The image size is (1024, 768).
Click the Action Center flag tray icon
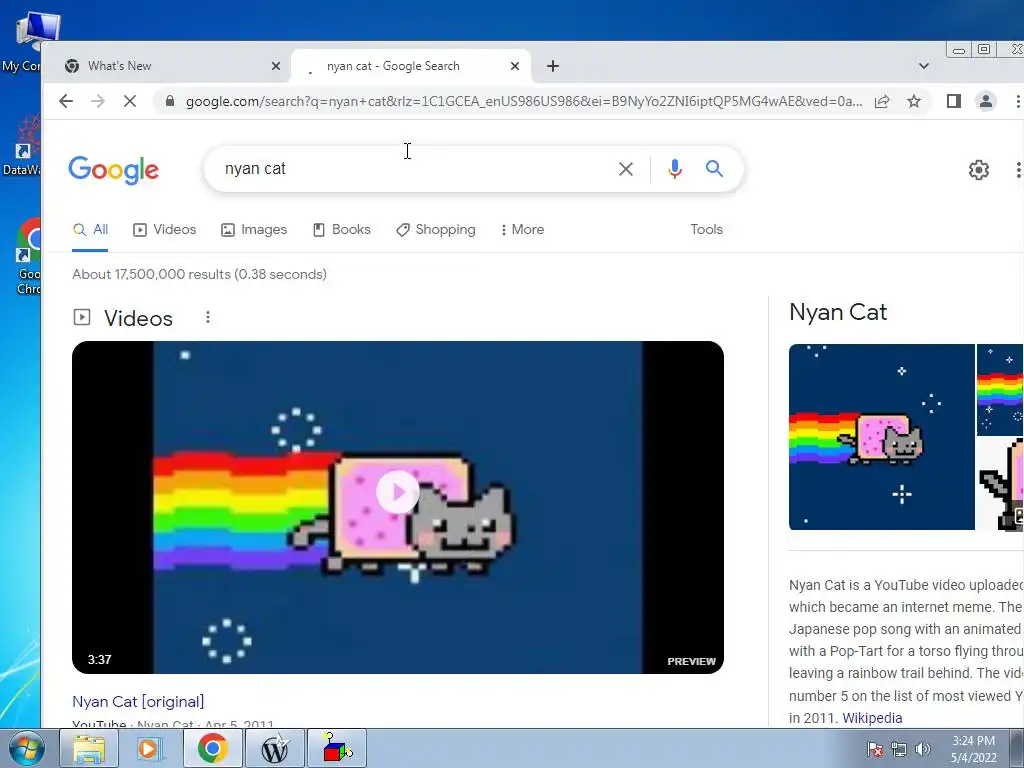click(x=874, y=749)
